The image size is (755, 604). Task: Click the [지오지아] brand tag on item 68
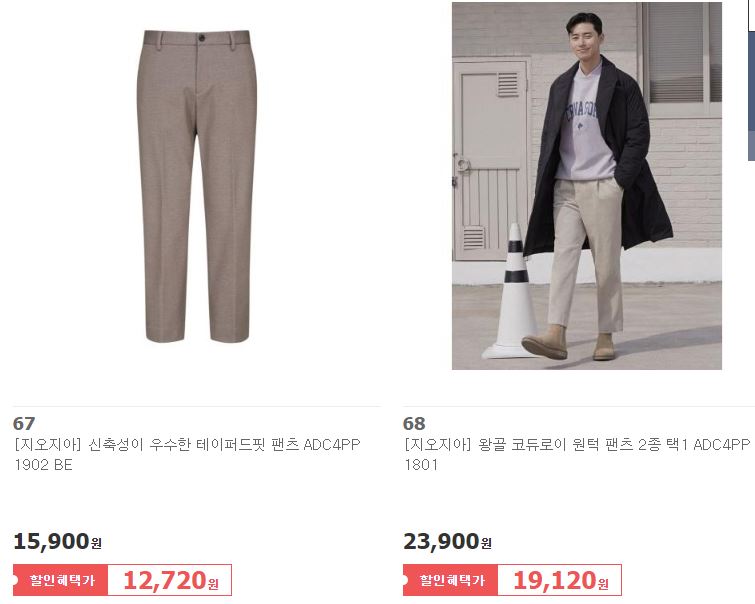pos(438,444)
